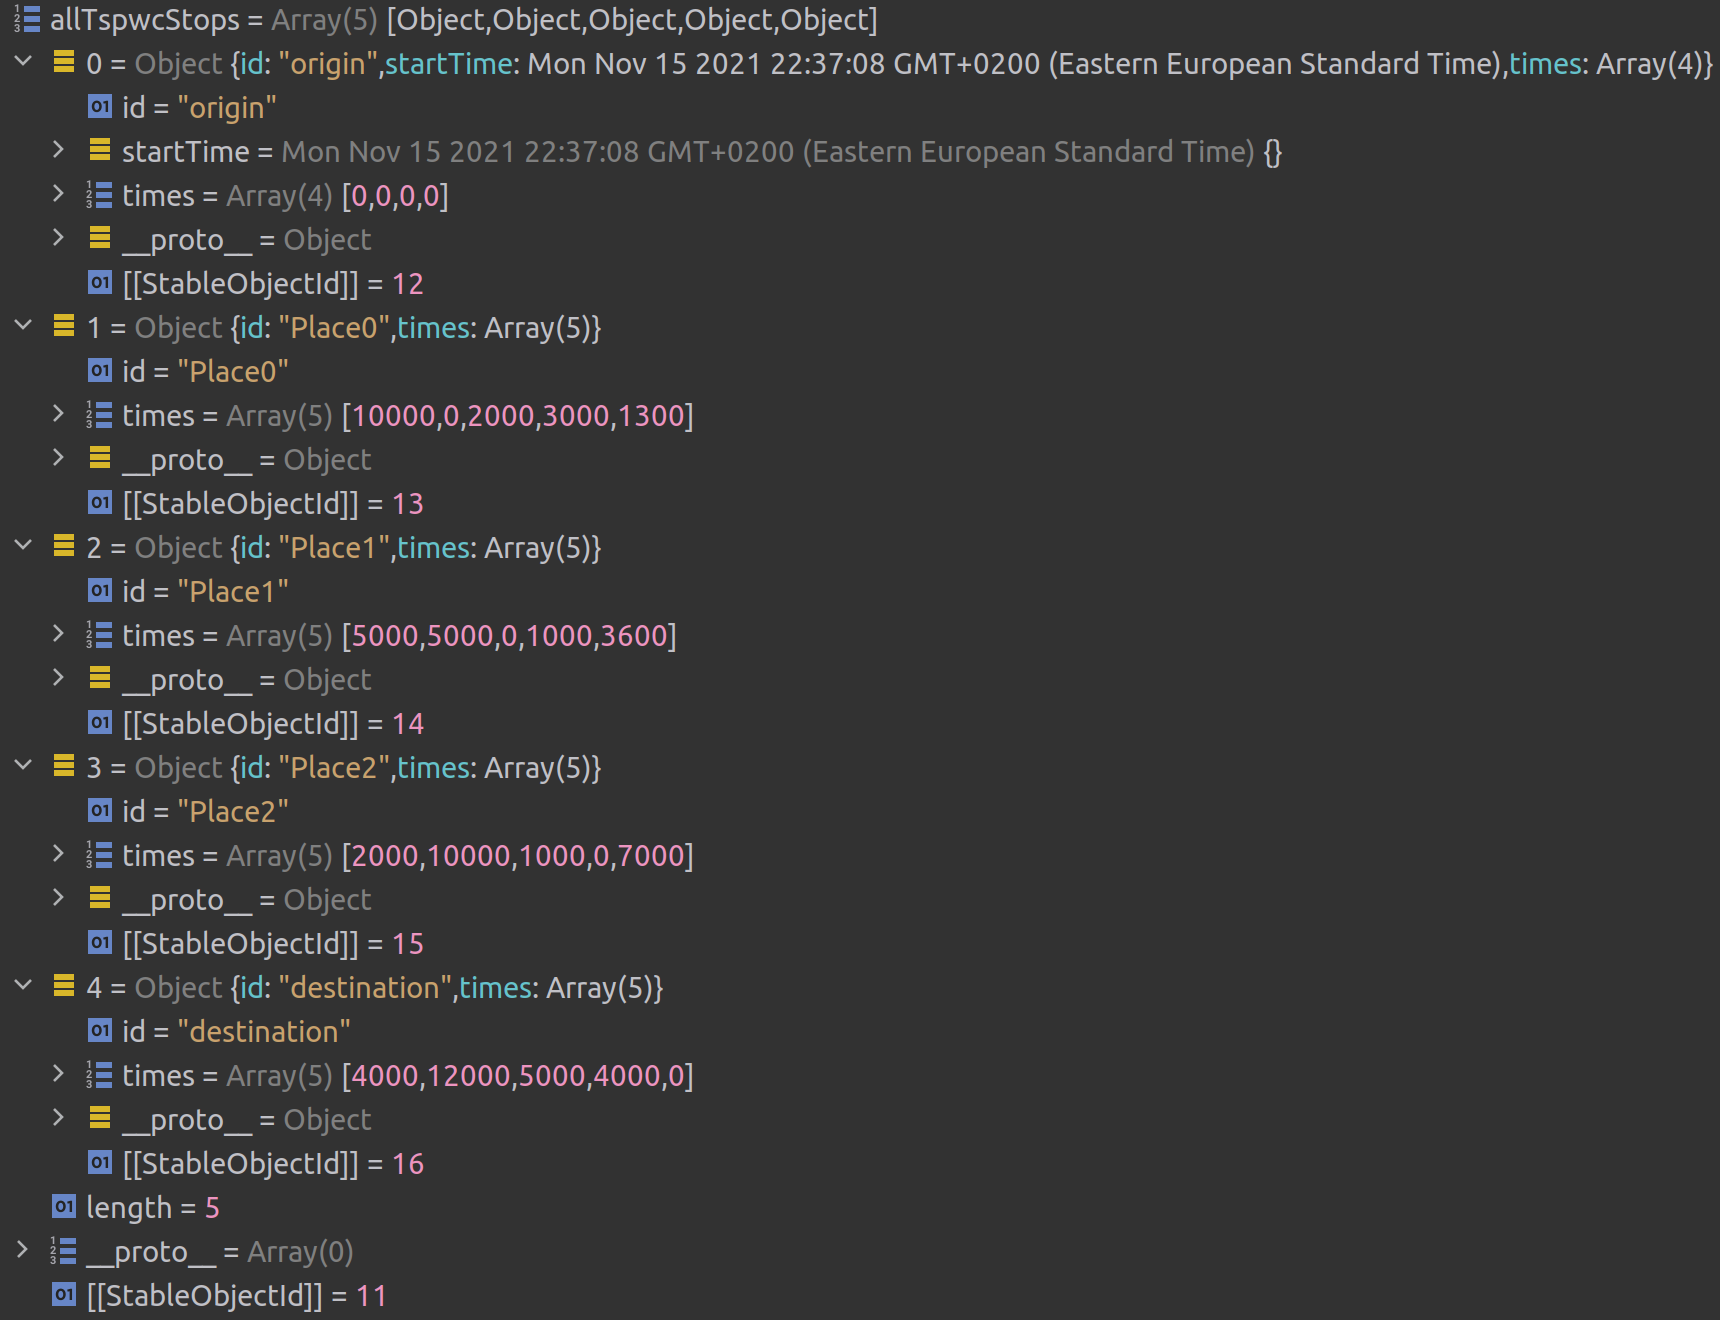The width and height of the screenshot is (1720, 1320).
Task: Click primitive icon of StableObjectId = 11
Action: pos(64,1294)
